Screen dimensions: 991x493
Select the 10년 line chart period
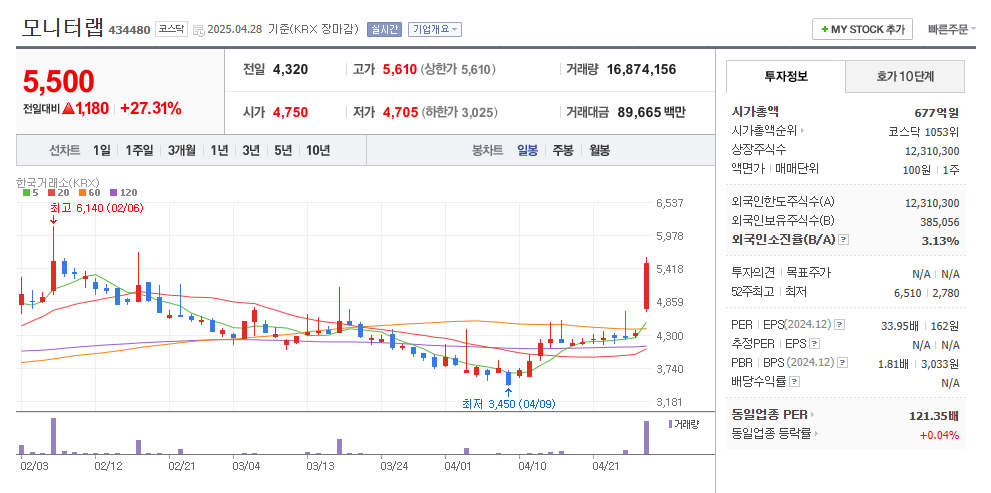(x=318, y=150)
